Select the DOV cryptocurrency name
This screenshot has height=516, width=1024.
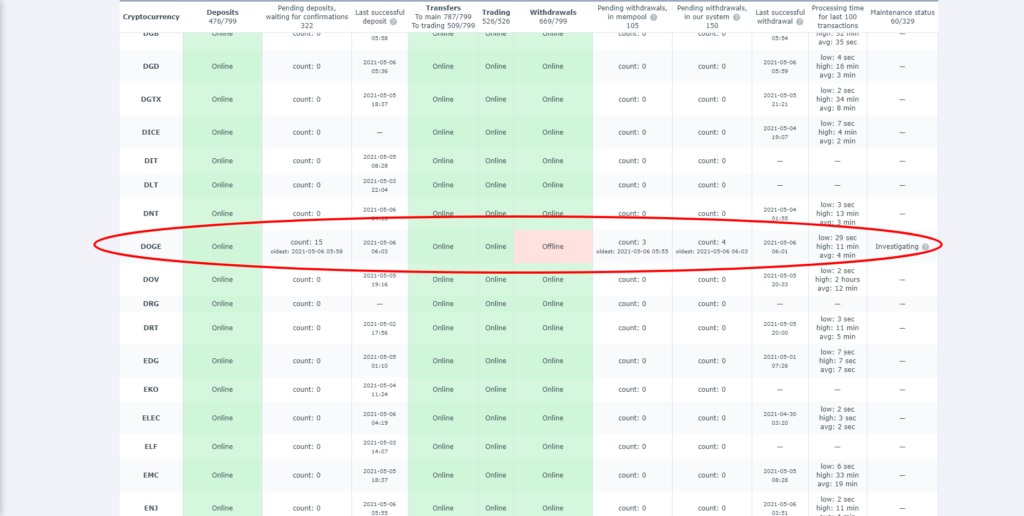151,280
